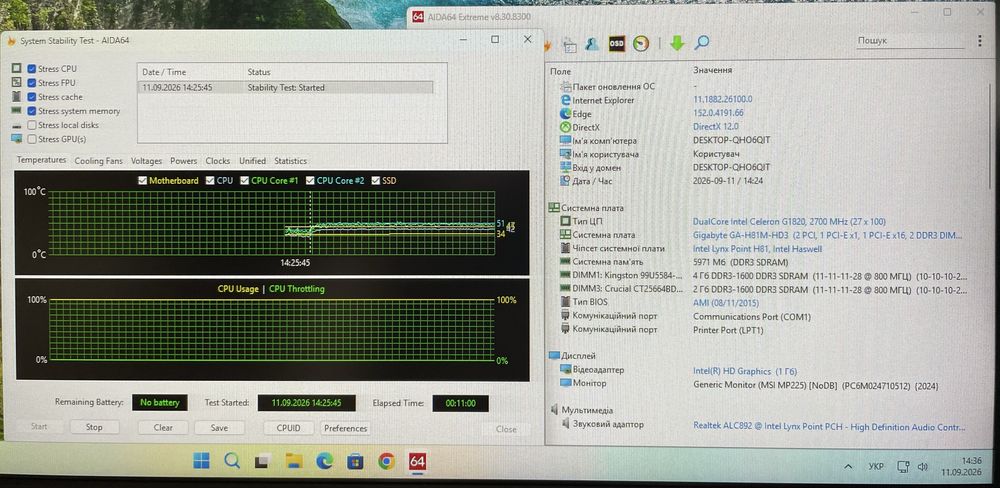This screenshot has width=1000, height=488.
Task: Switch to the Cooling Fans tab
Action: point(98,161)
